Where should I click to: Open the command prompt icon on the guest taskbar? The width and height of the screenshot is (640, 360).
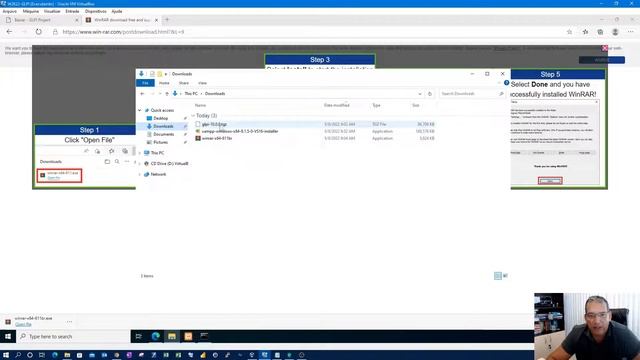[x=204, y=336]
